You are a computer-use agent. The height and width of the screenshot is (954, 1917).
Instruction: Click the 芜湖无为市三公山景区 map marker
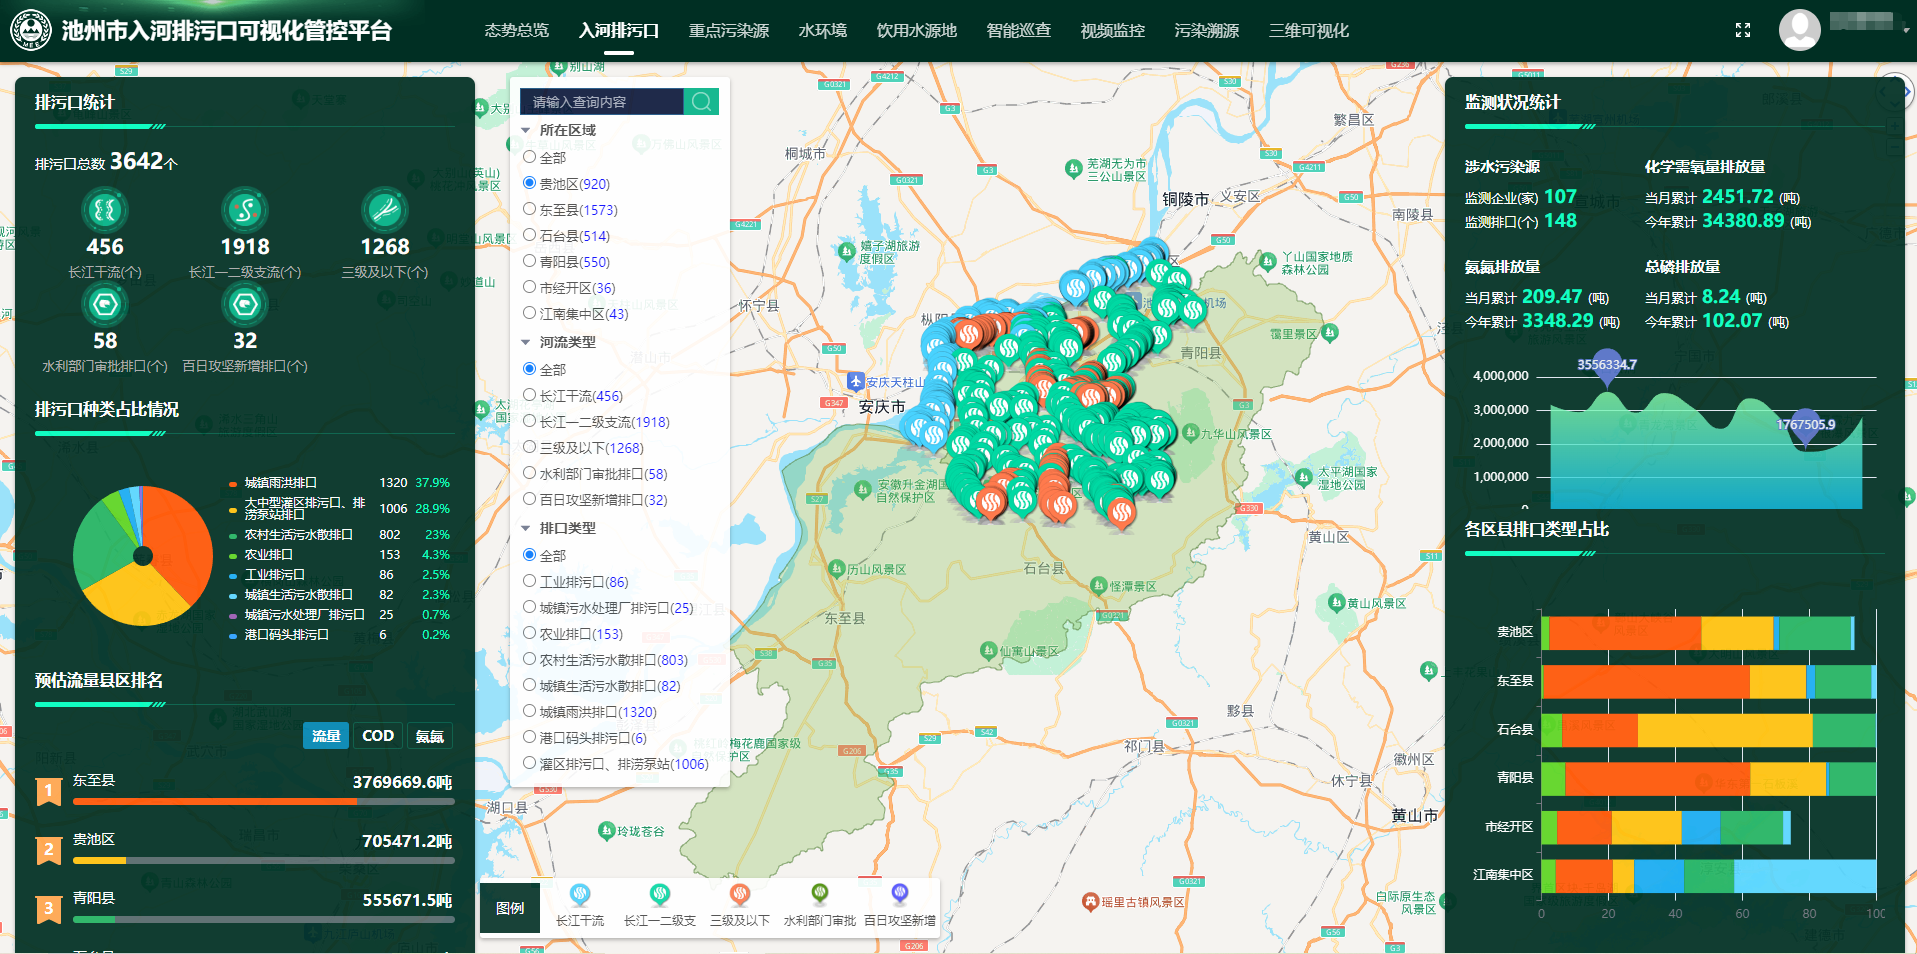click(1074, 169)
